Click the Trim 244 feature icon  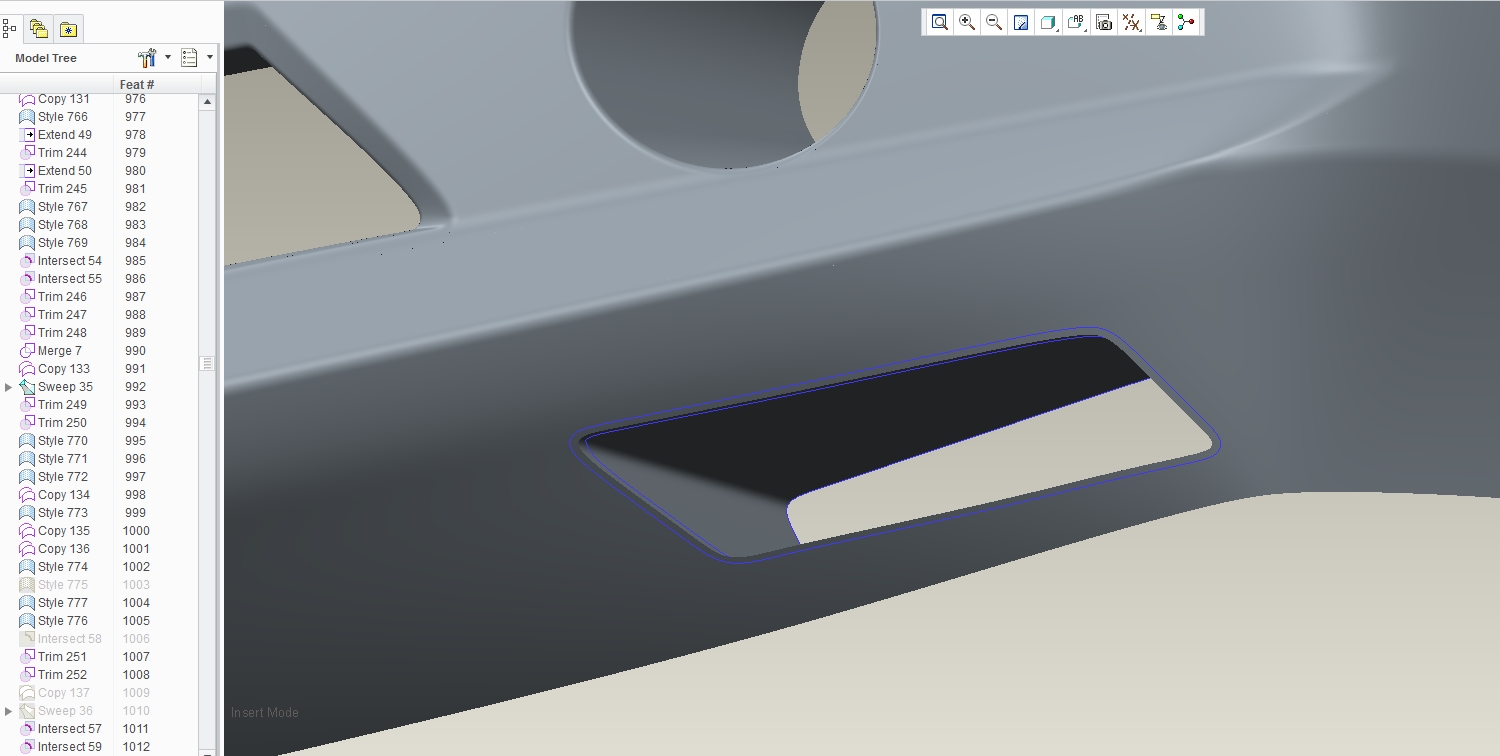[x=27, y=153]
